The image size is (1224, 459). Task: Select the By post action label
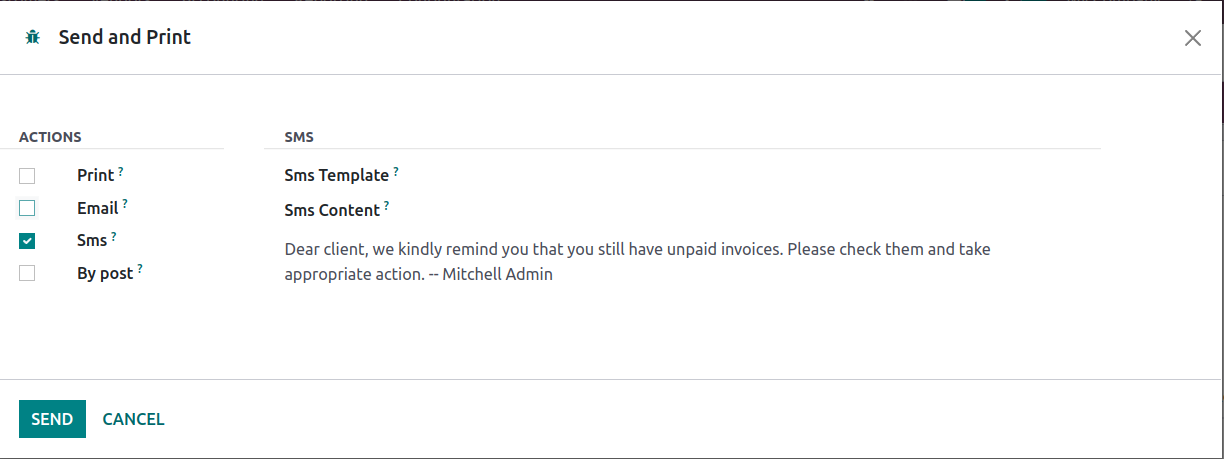(x=105, y=273)
